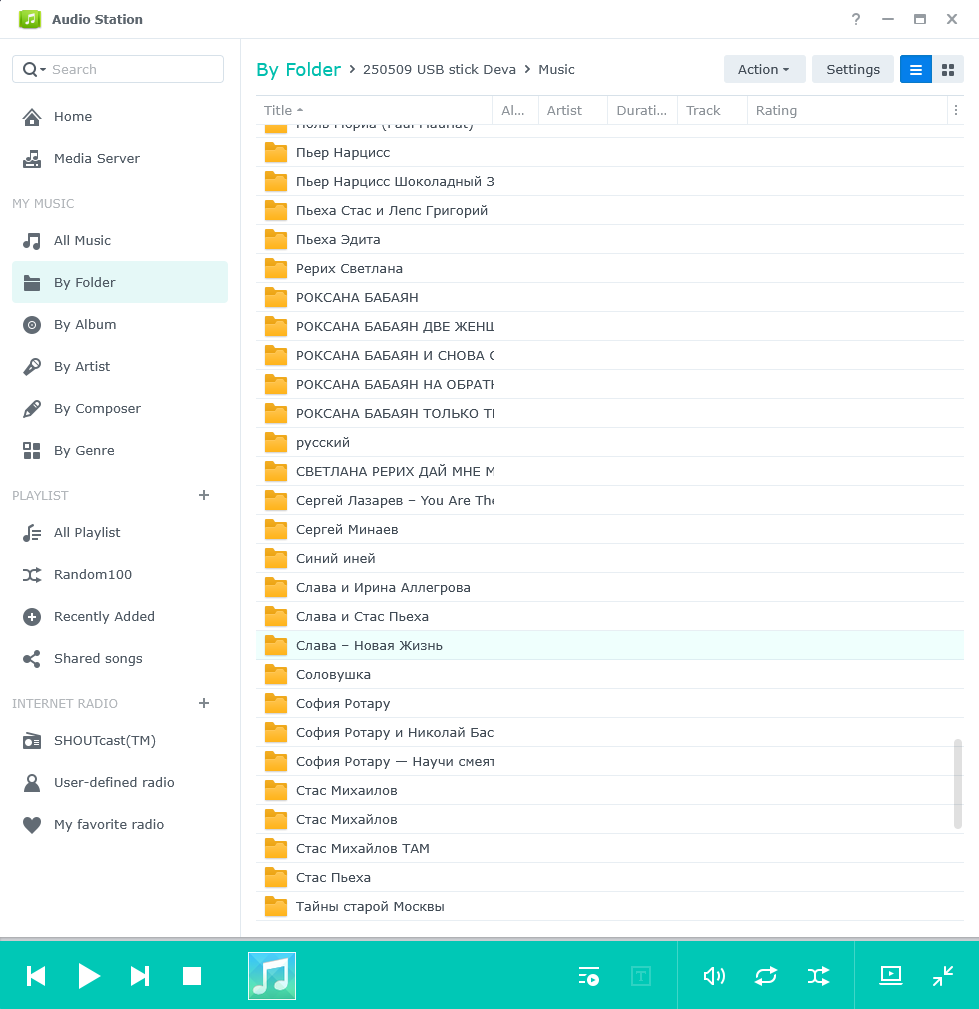This screenshot has height=1009, width=979.
Task: Open the Action dropdown
Action: (x=764, y=69)
